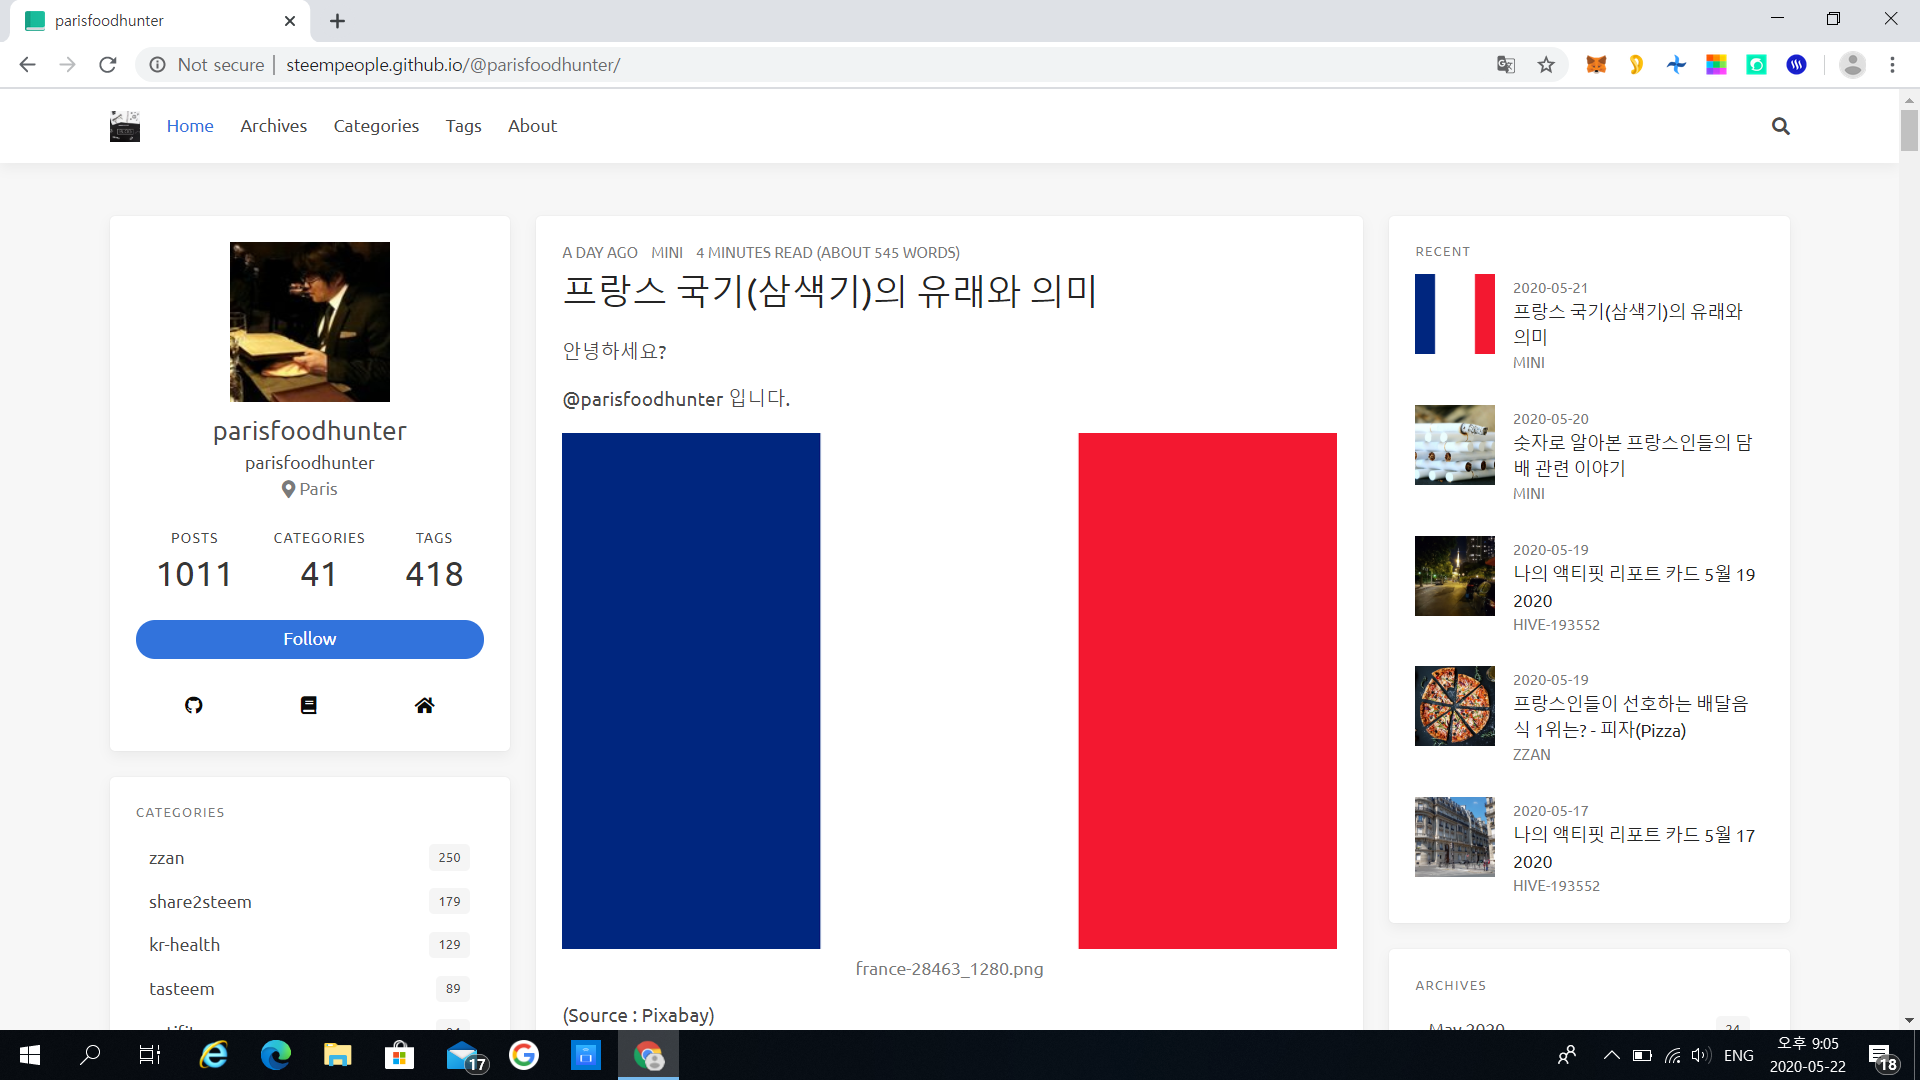View site info next to Not secure
1920x1080 pixels.
[157, 65]
